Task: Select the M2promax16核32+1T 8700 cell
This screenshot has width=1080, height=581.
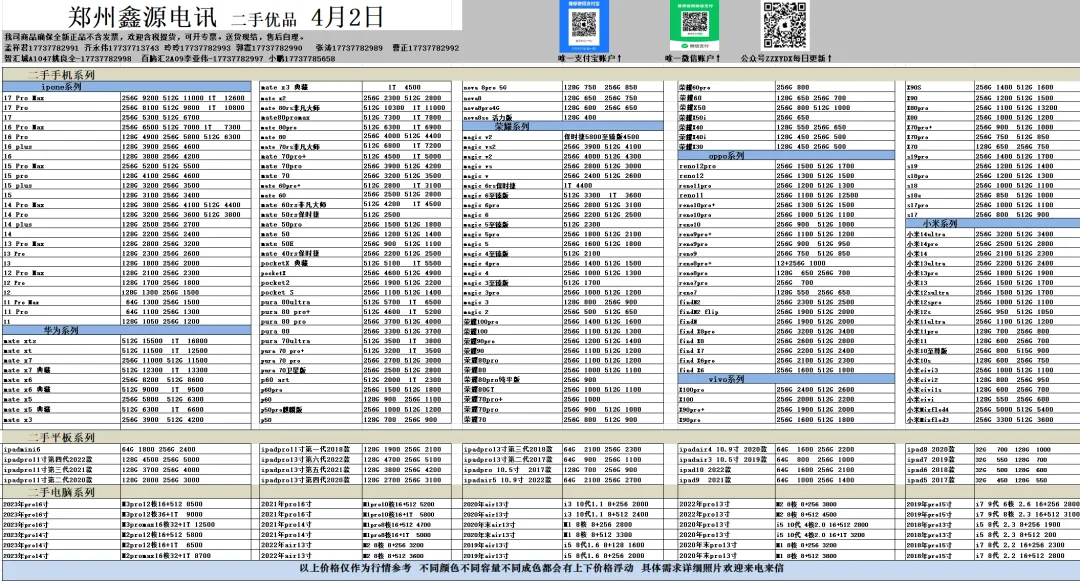Action: (186, 555)
